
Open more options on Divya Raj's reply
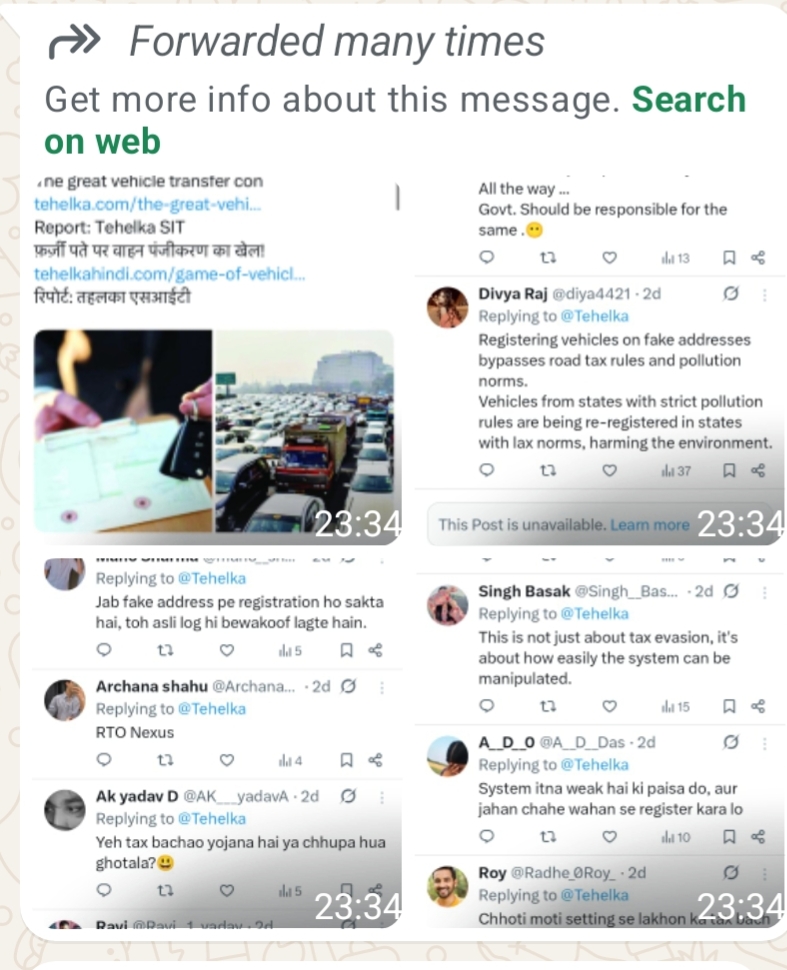tap(765, 295)
